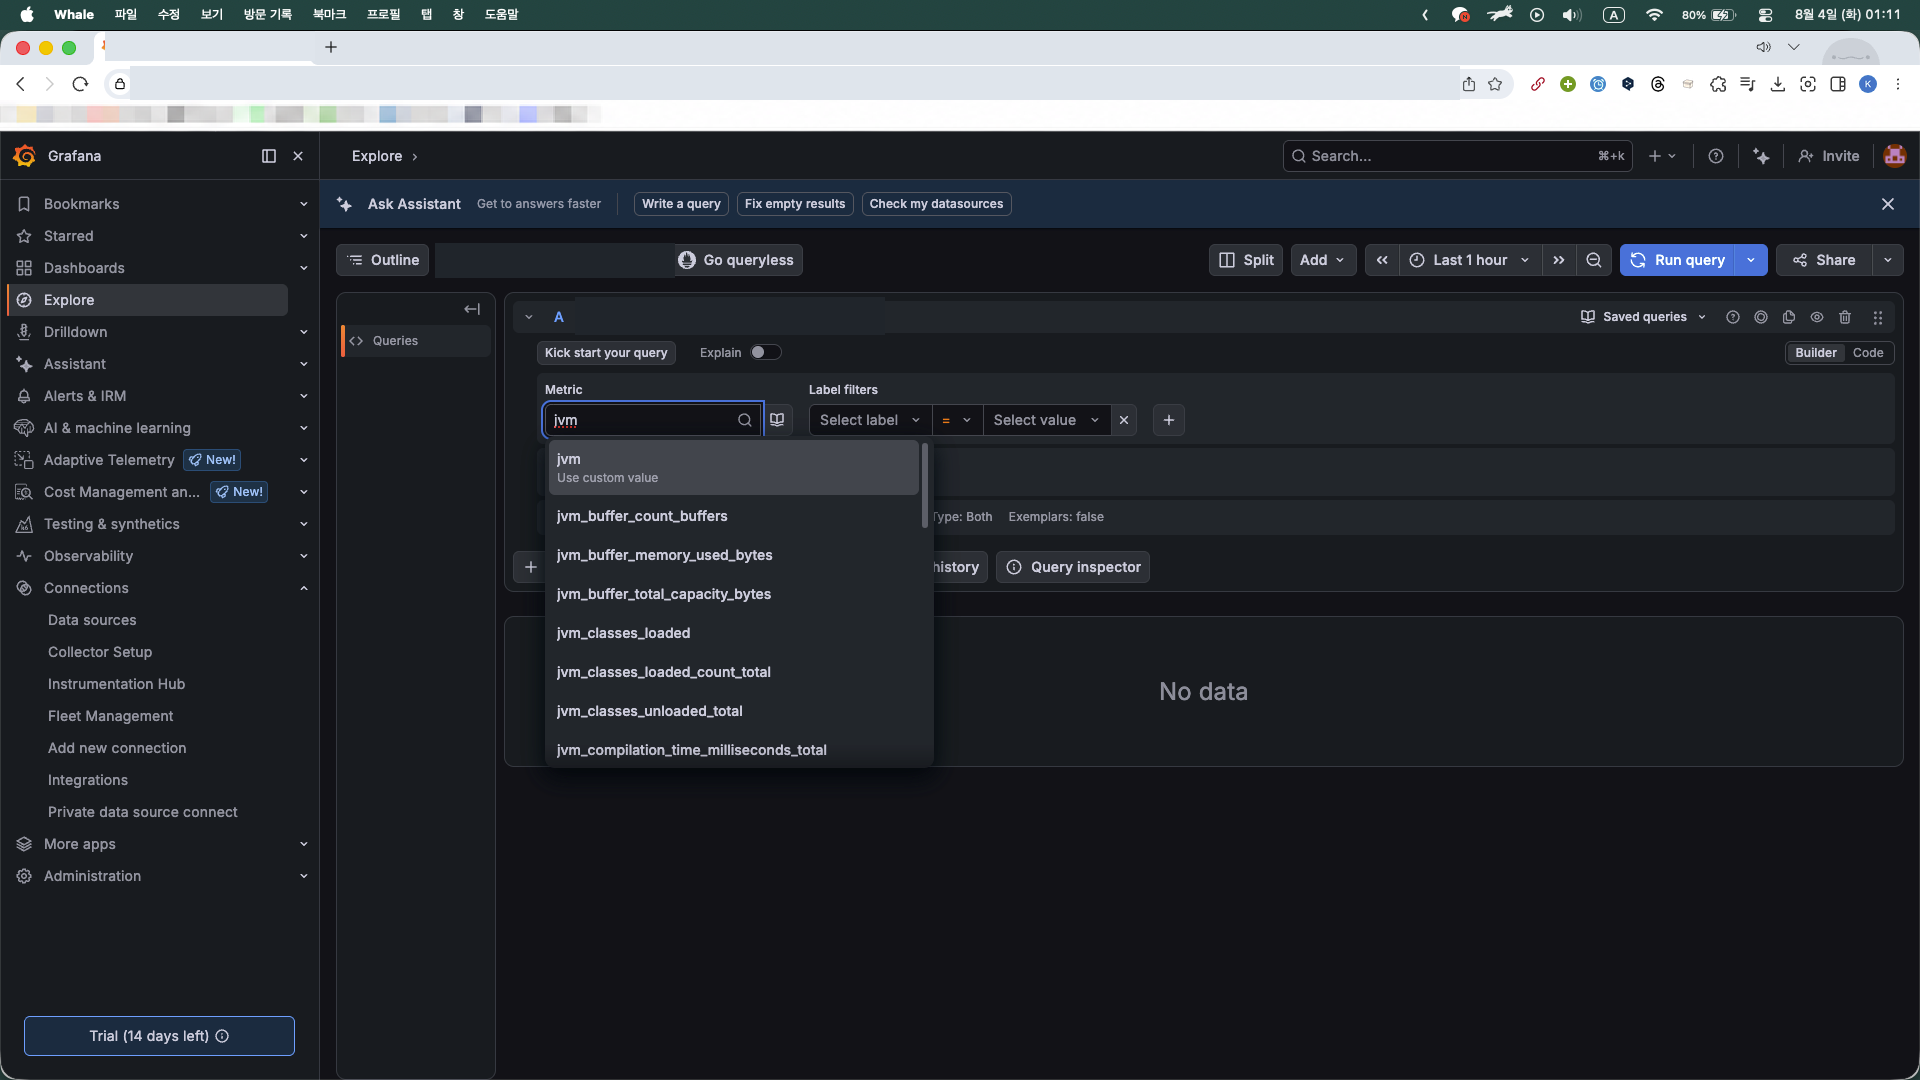Screen dimensions: 1920x1080
Task: Collapse the Queries outline pane
Action: (x=472, y=309)
